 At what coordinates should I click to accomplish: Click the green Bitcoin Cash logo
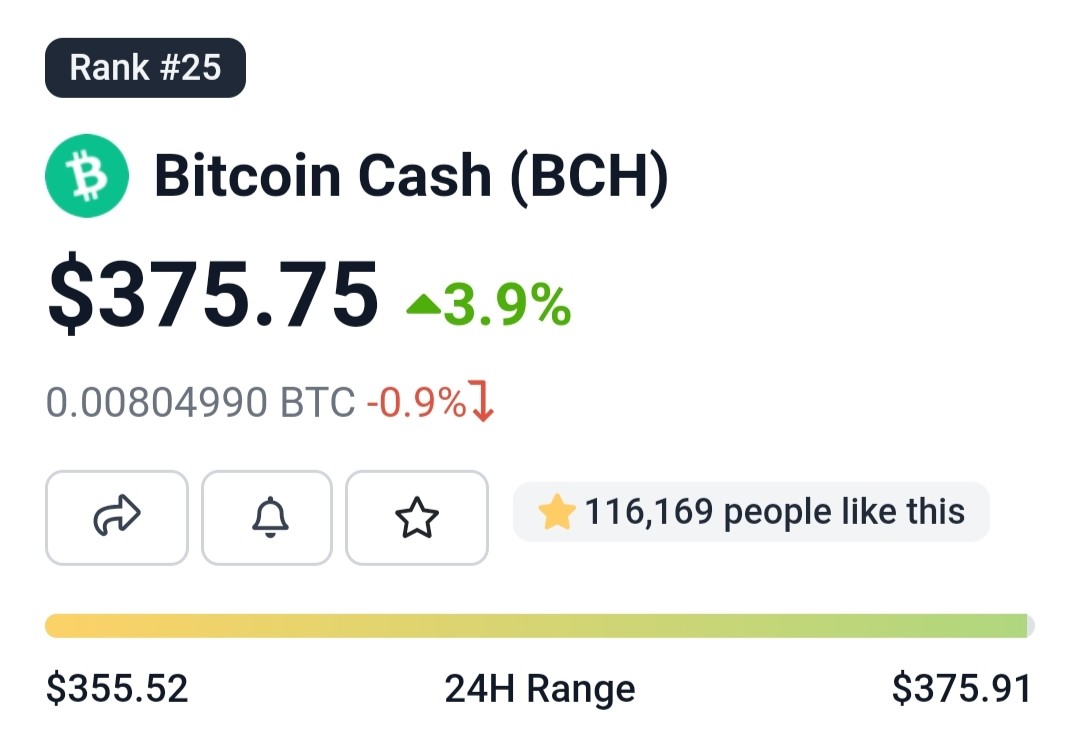[87, 176]
